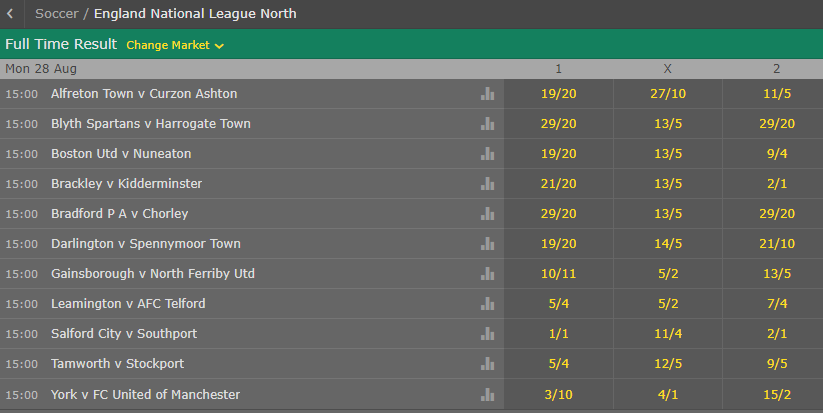Image resolution: width=823 pixels, height=413 pixels.
Task: View stats for Boston Utd v Nuneaton
Action: tap(487, 153)
